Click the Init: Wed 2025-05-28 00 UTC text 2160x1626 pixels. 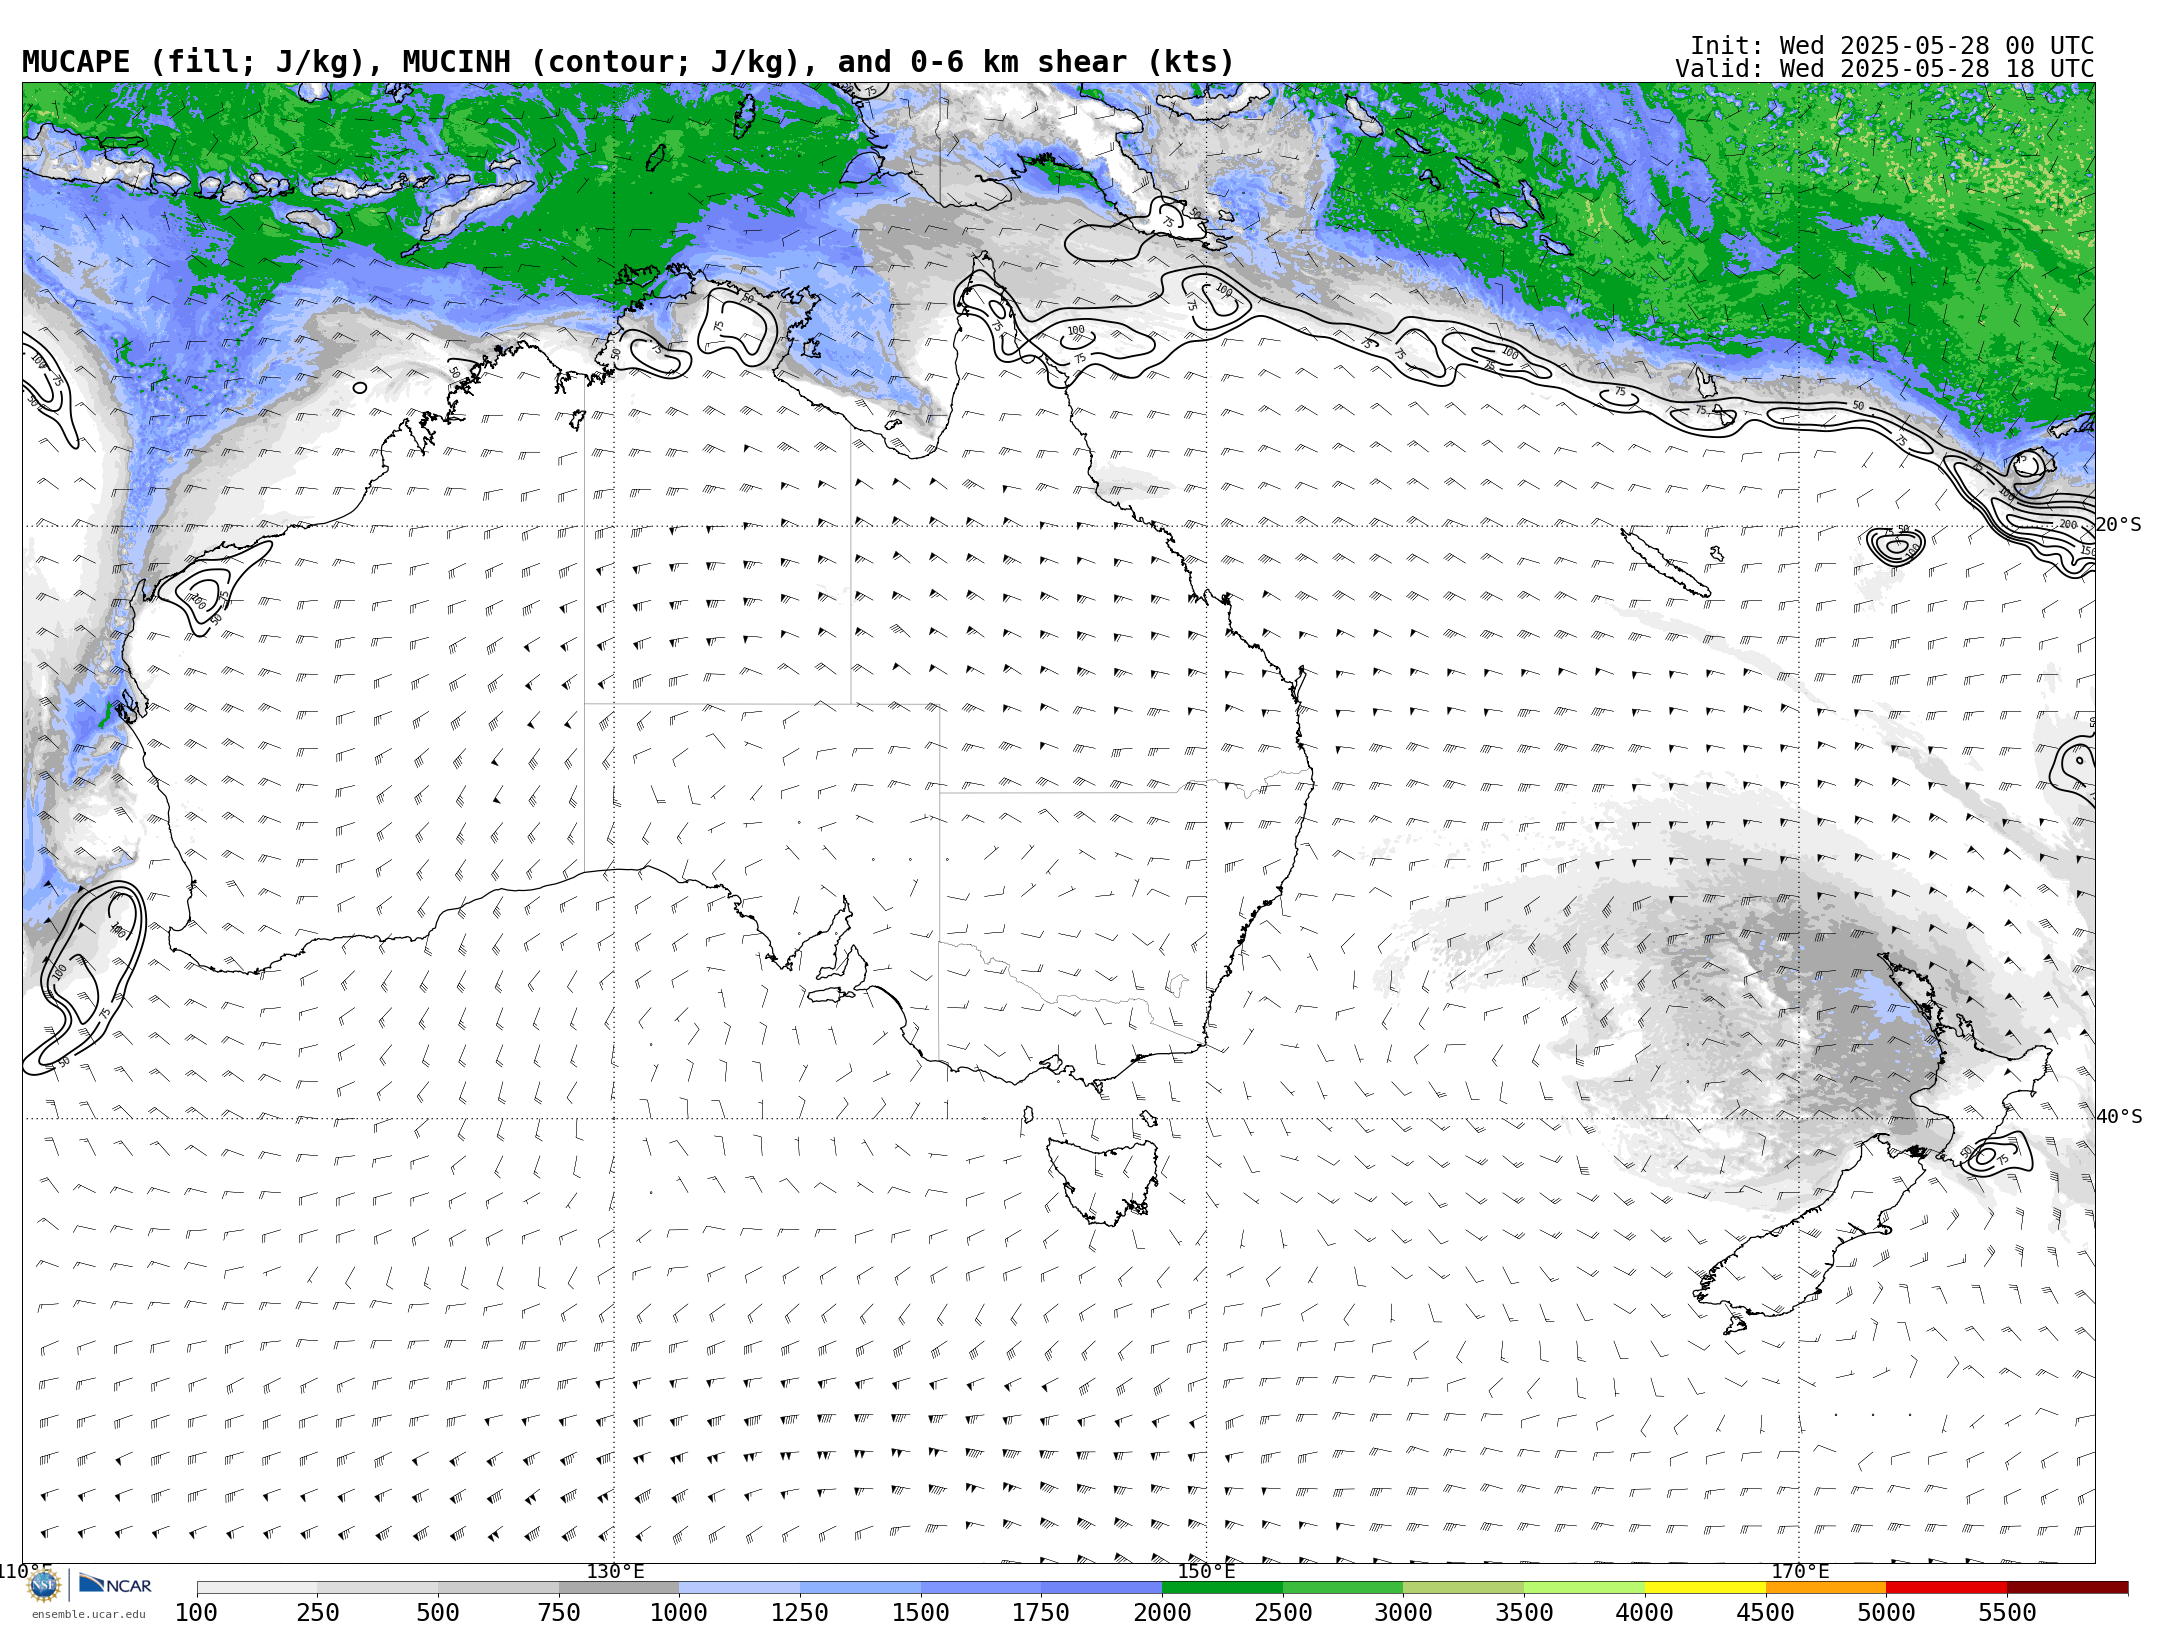click(x=1892, y=46)
